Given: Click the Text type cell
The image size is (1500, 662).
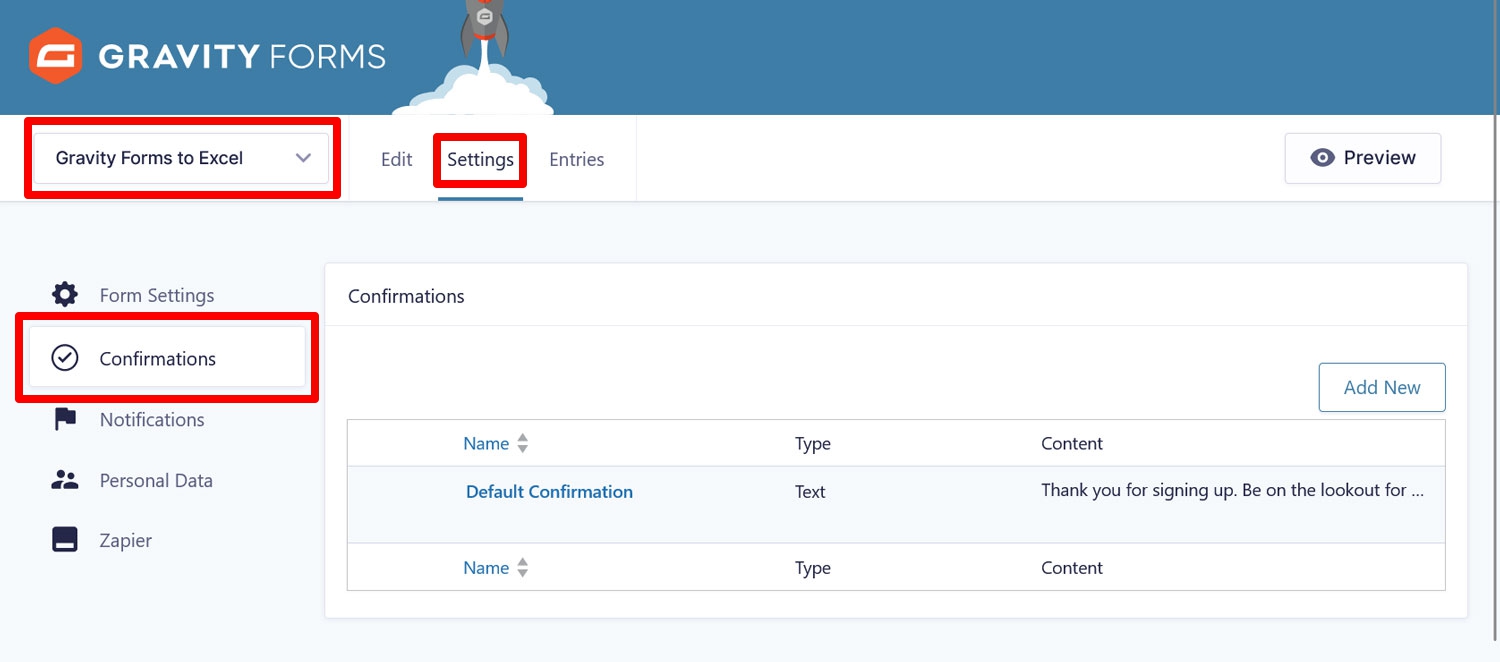Looking at the screenshot, I should tap(810, 491).
